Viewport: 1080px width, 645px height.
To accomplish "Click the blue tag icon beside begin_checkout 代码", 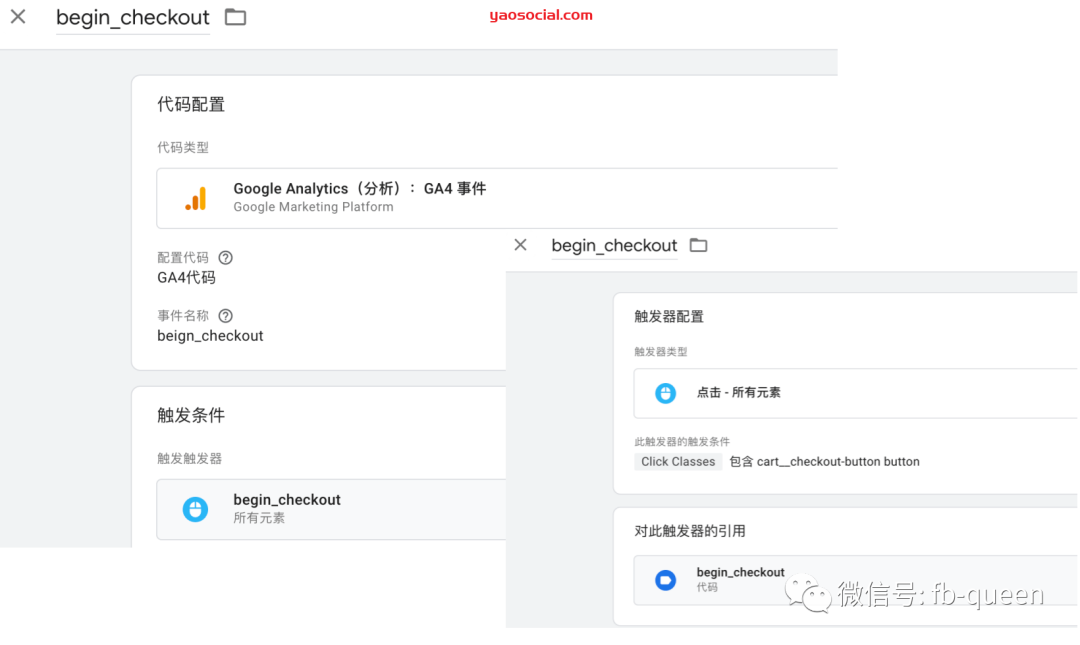I will click(x=665, y=580).
